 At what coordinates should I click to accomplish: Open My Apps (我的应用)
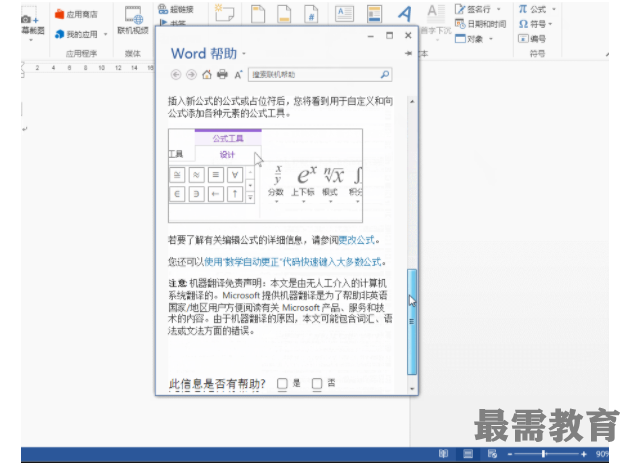(76, 34)
